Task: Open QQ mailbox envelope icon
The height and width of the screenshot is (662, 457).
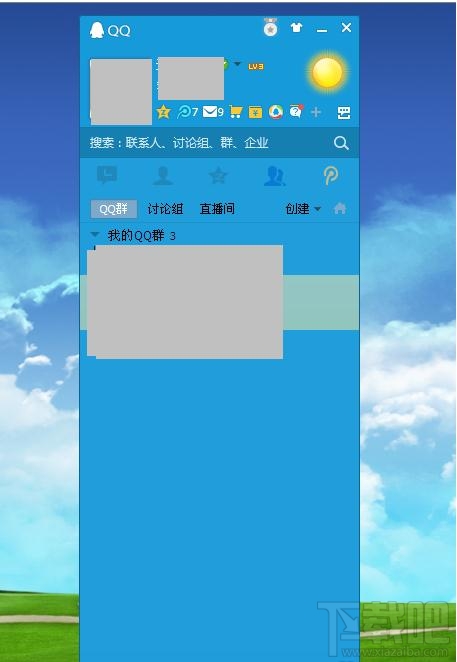Action: 213,112
